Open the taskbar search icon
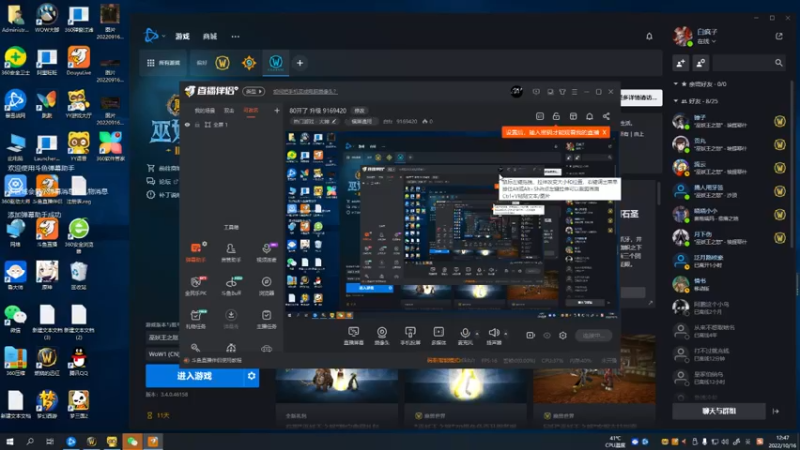 pos(30,441)
